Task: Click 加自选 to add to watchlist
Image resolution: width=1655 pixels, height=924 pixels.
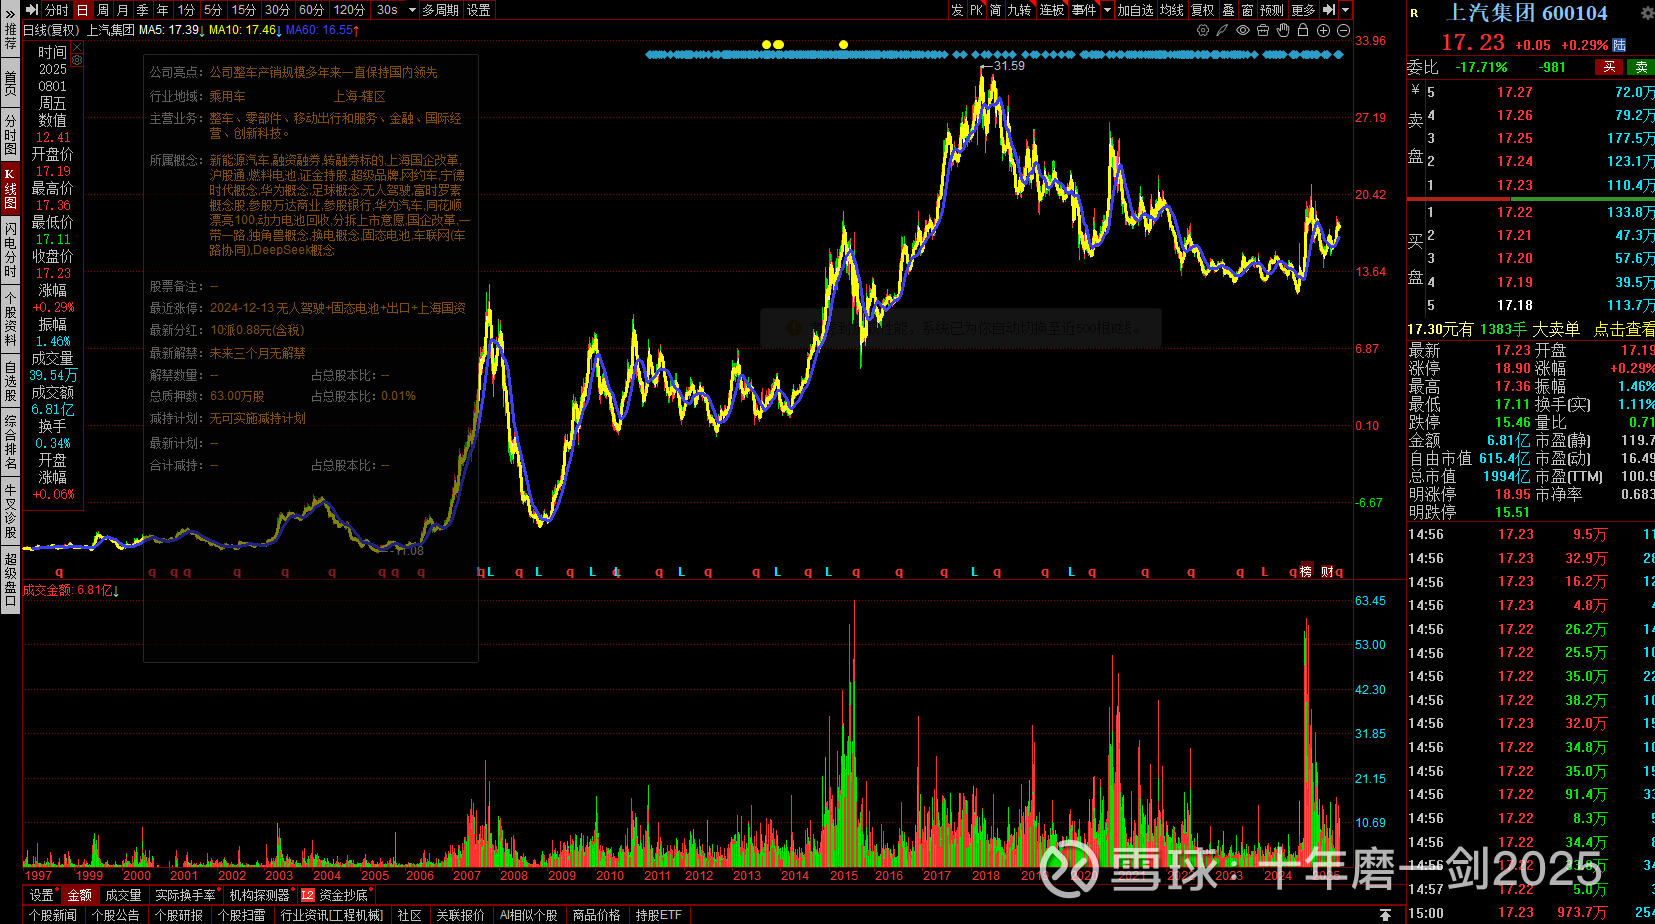Action: (1135, 10)
